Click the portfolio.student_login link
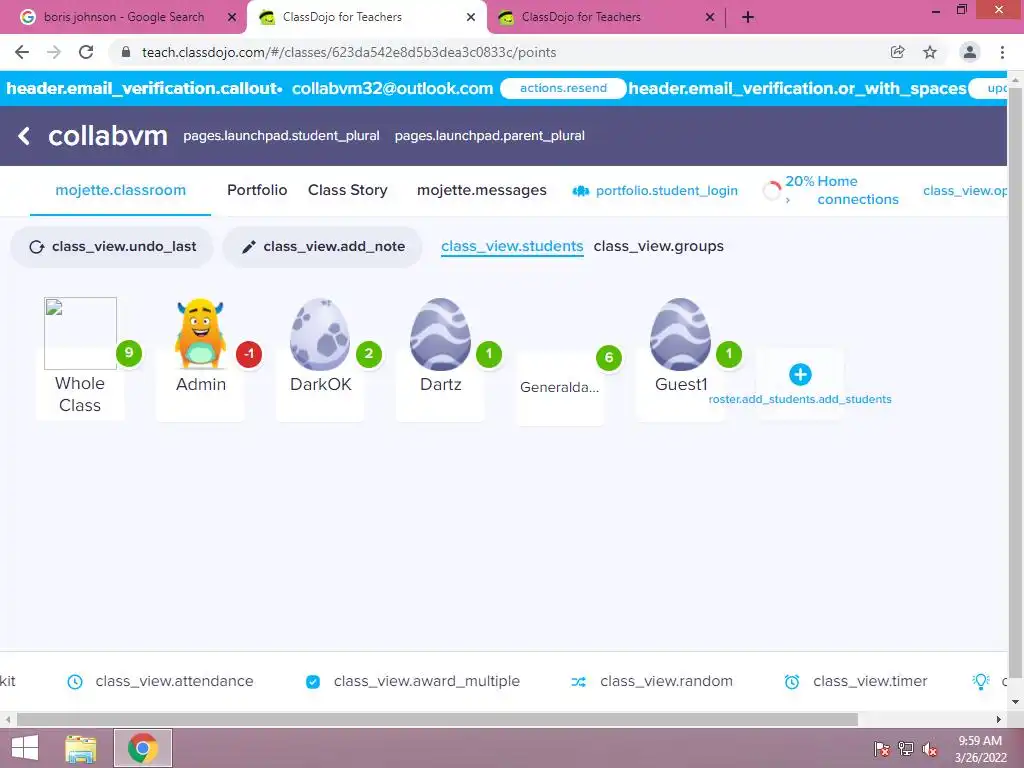 [x=655, y=191]
